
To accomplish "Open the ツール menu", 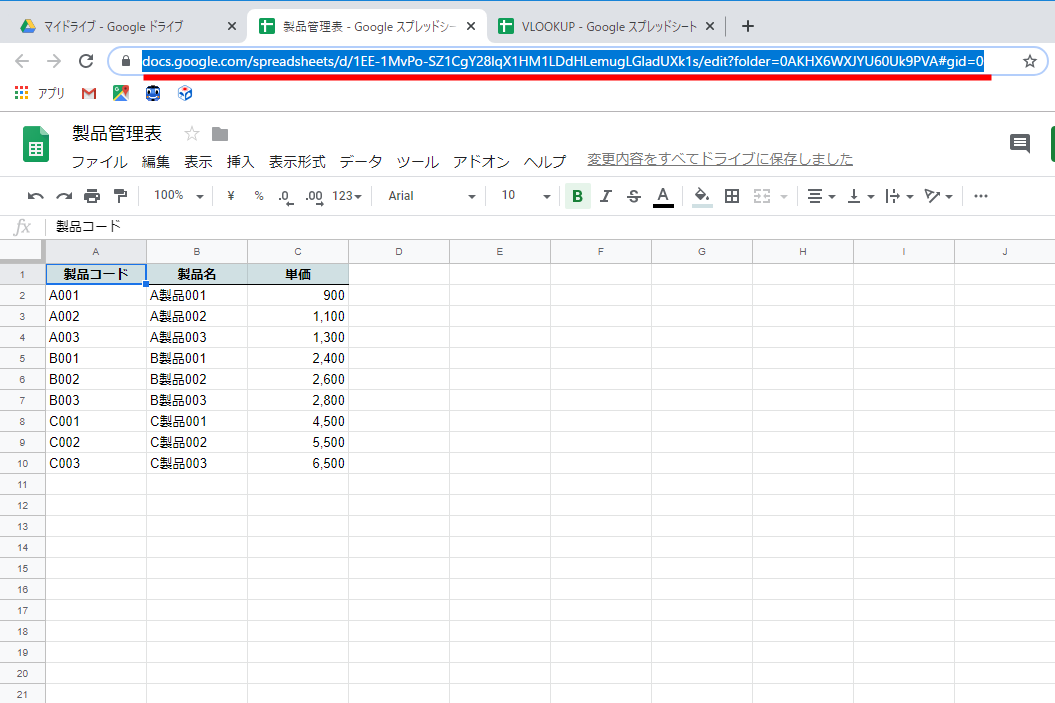I will 418,161.
